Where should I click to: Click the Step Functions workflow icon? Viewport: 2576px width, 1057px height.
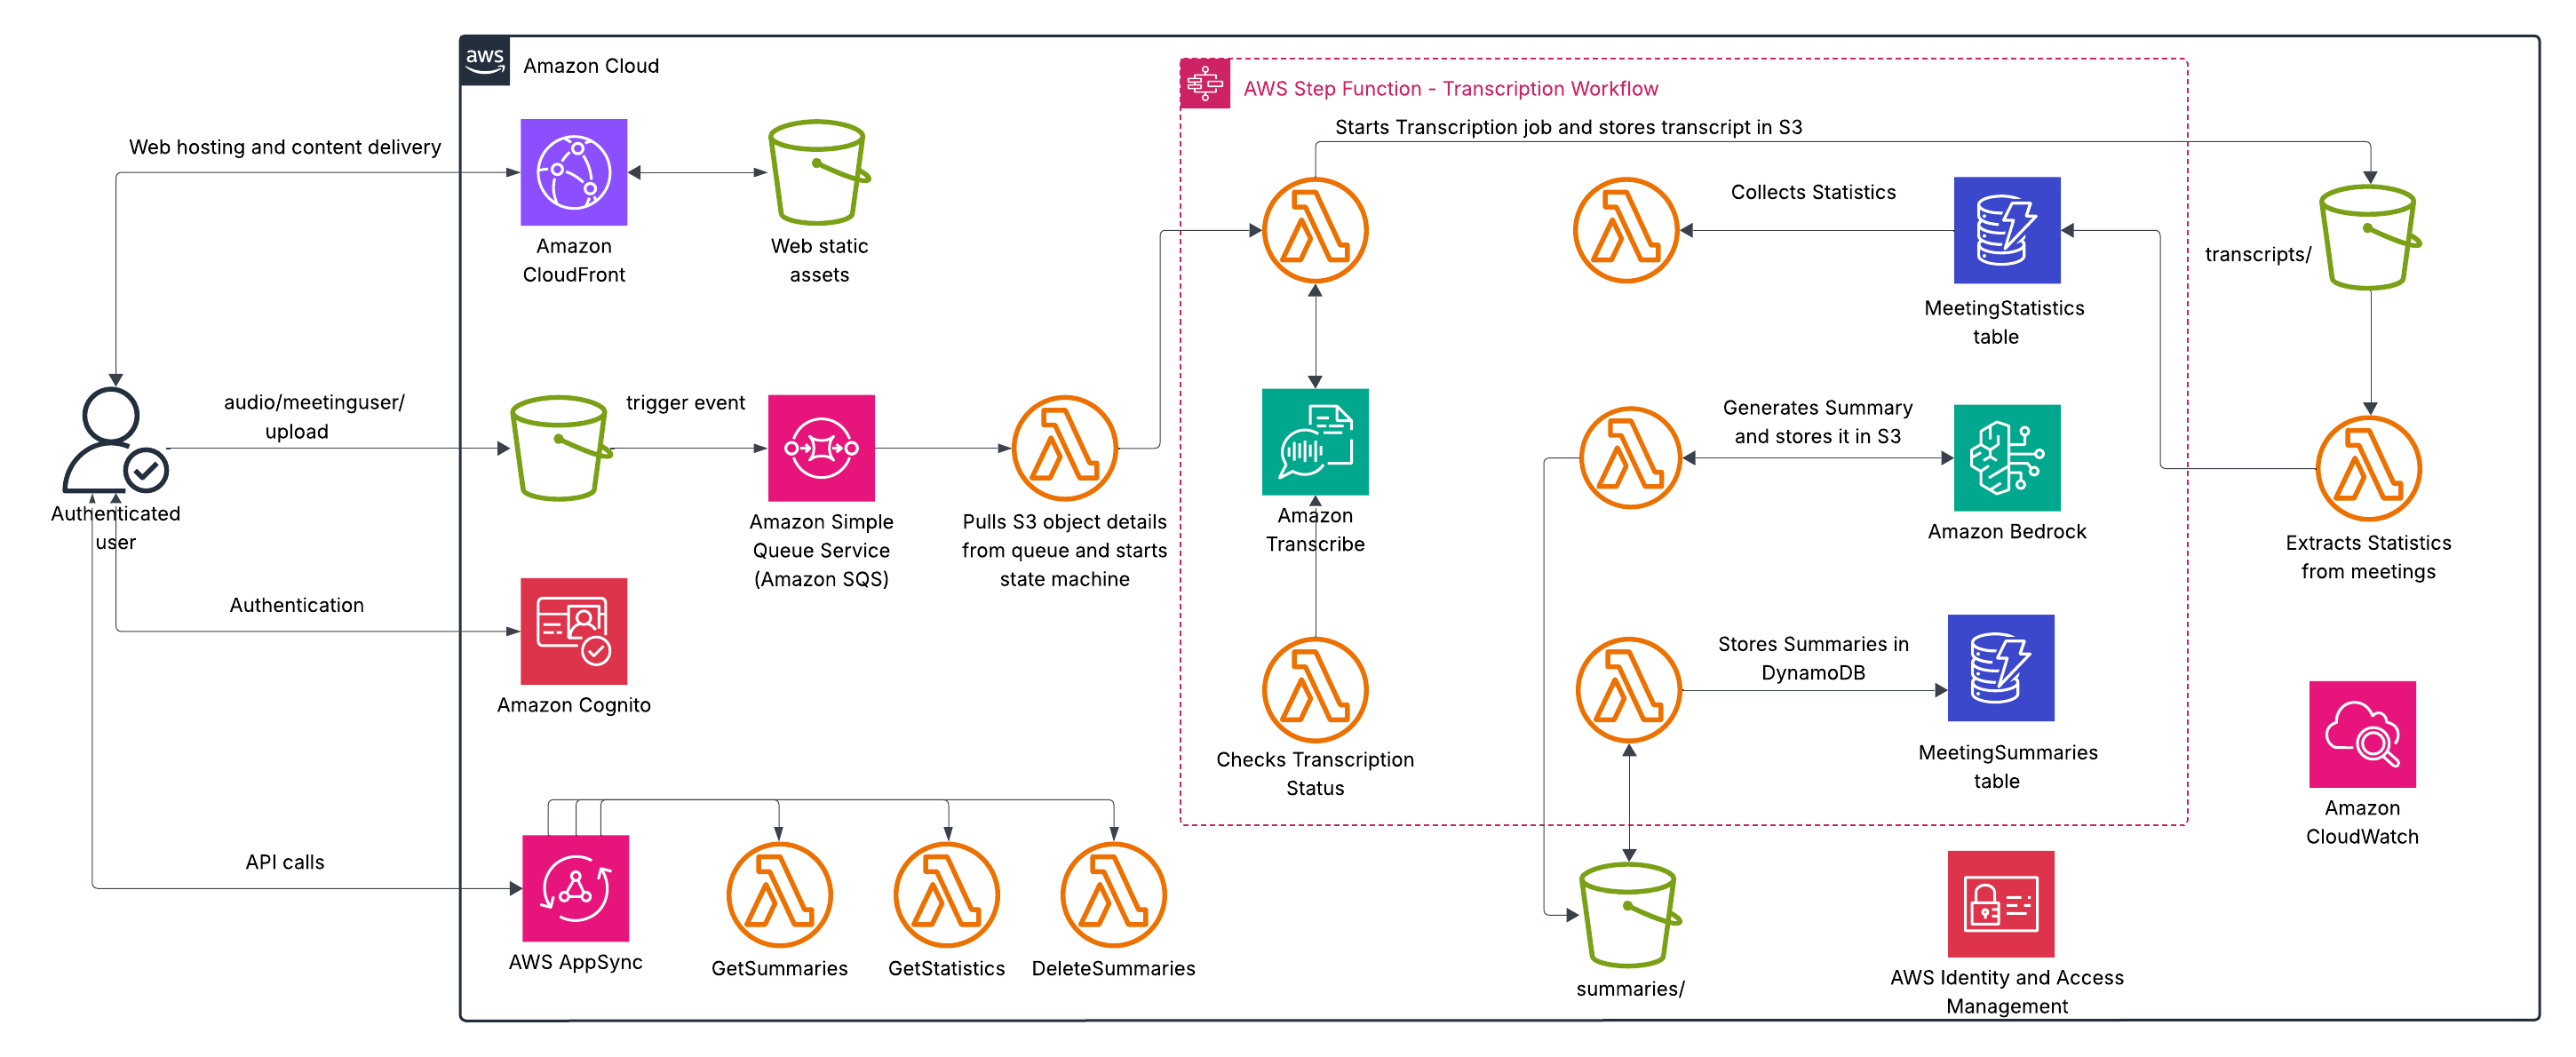tap(1205, 84)
